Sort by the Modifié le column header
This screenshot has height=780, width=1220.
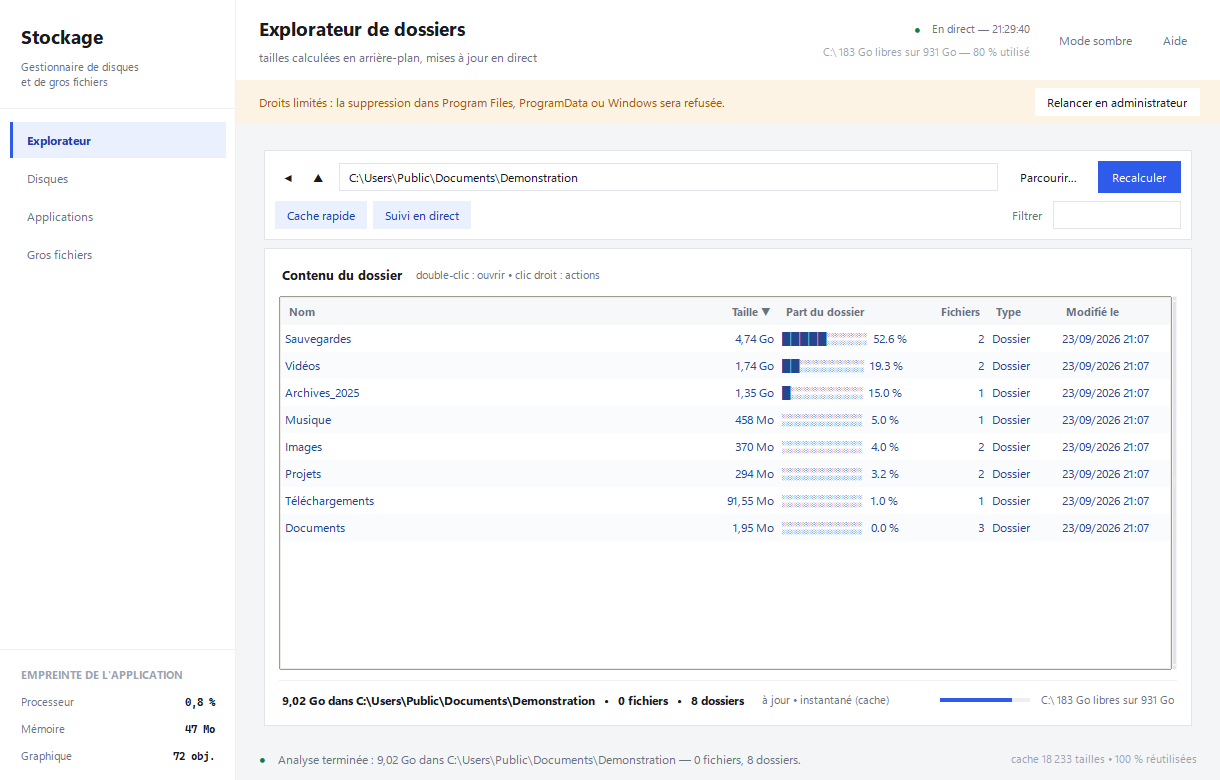(1092, 312)
